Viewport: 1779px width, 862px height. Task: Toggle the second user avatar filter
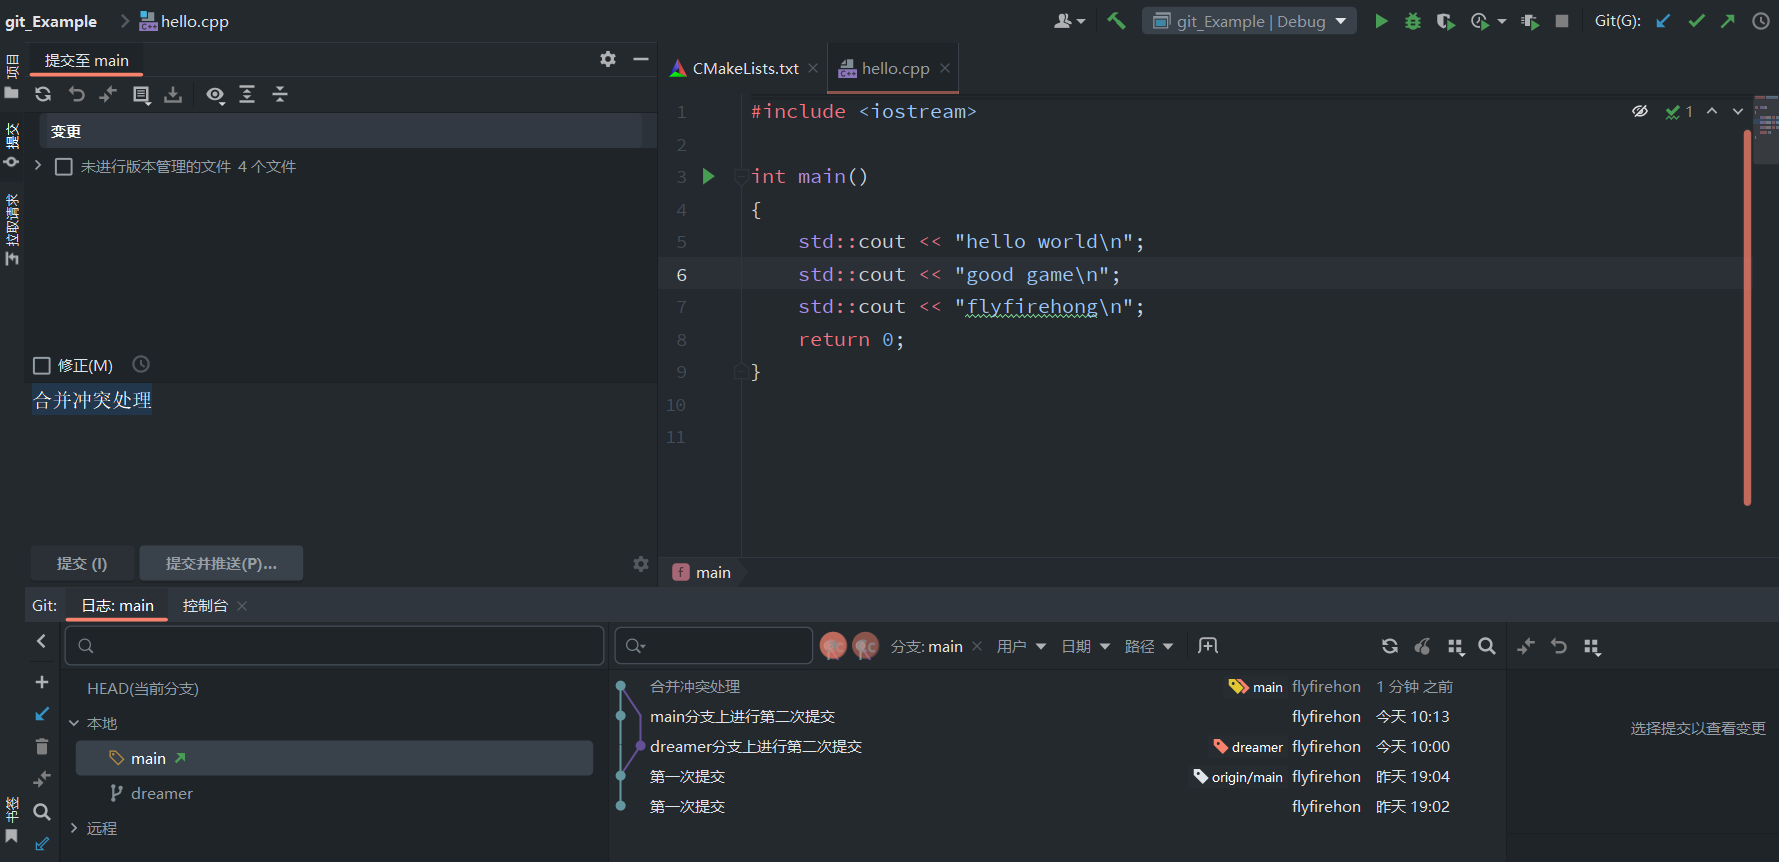point(865,646)
